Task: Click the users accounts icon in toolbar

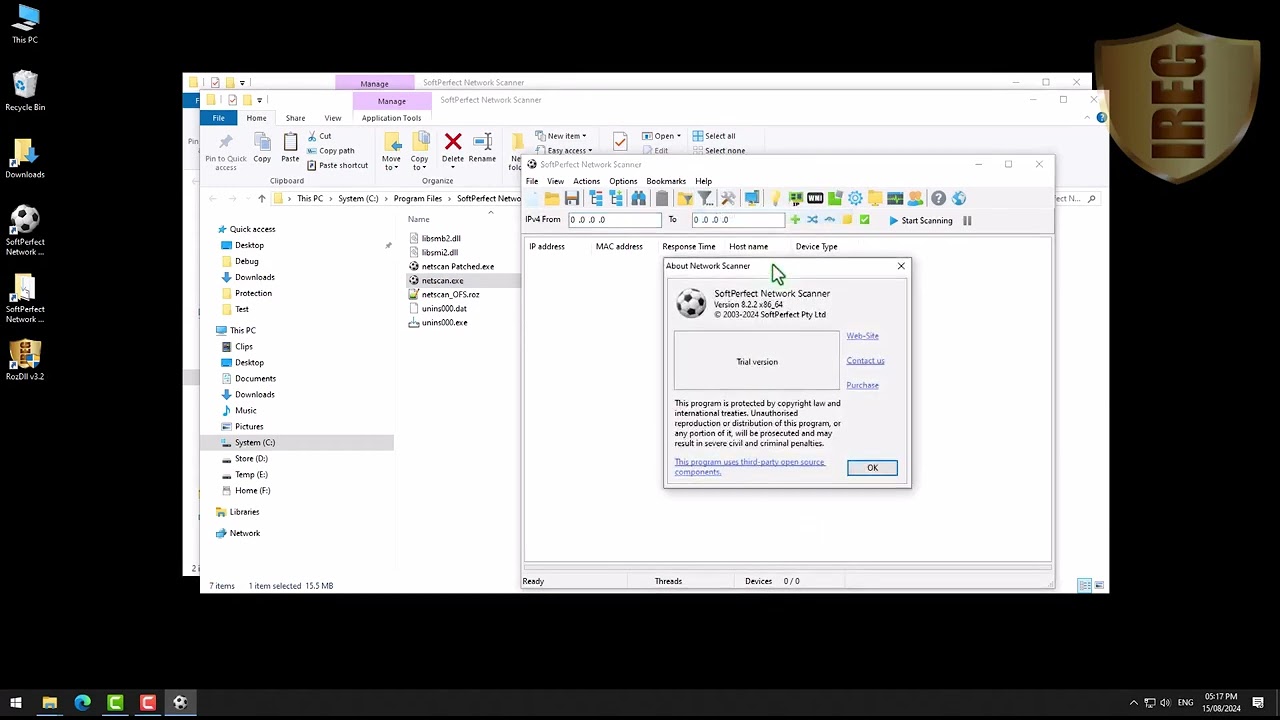Action: (915, 198)
